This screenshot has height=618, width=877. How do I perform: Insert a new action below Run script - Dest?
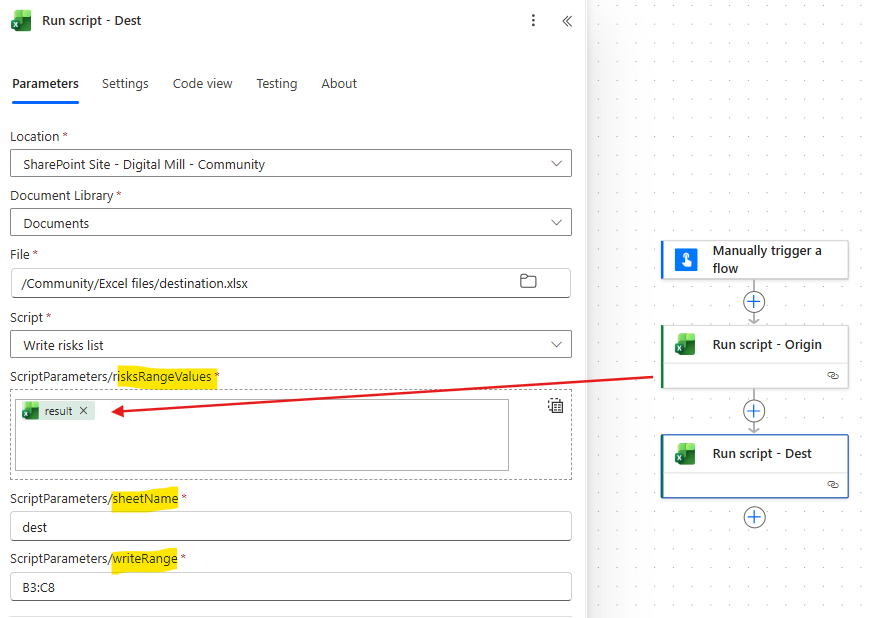[x=754, y=517]
